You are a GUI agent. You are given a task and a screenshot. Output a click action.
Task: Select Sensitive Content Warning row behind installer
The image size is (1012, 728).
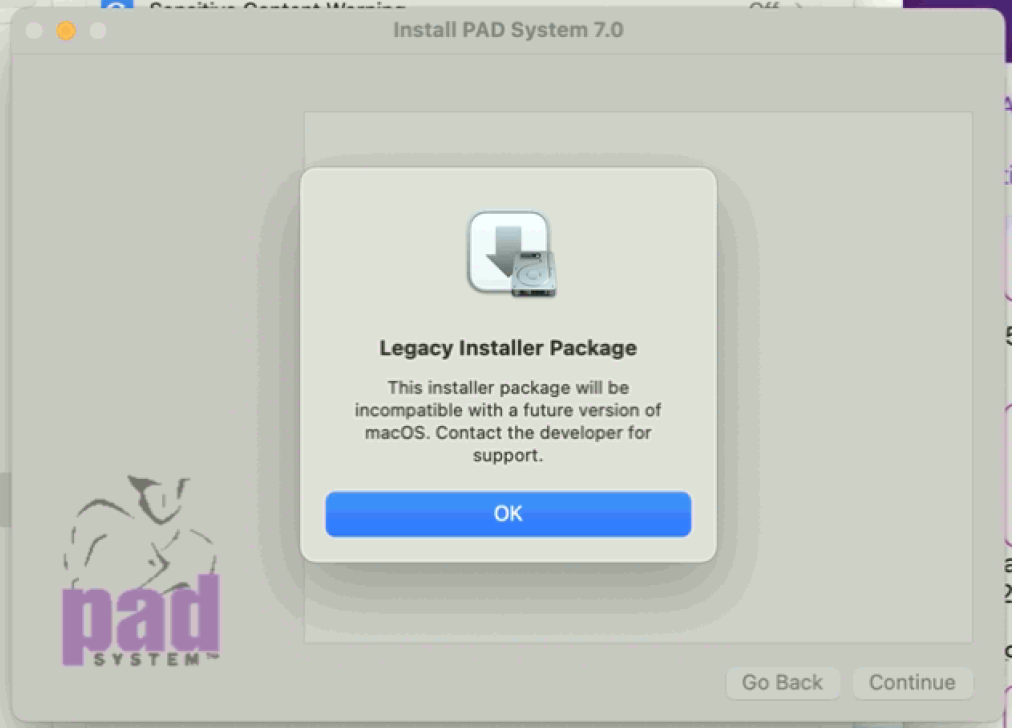[x=452, y=5]
